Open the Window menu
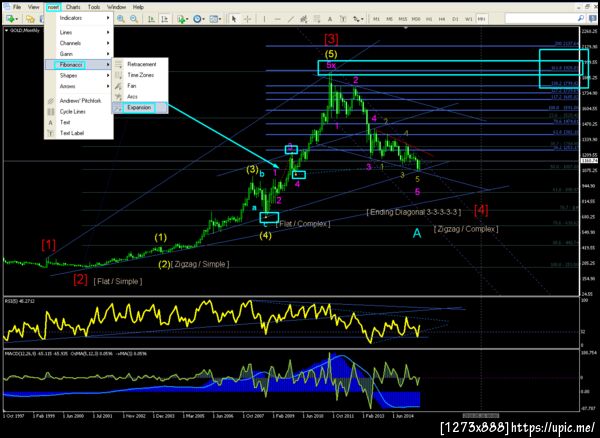Image resolution: width=600 pixels, height=438 pixels. point(116,7)
